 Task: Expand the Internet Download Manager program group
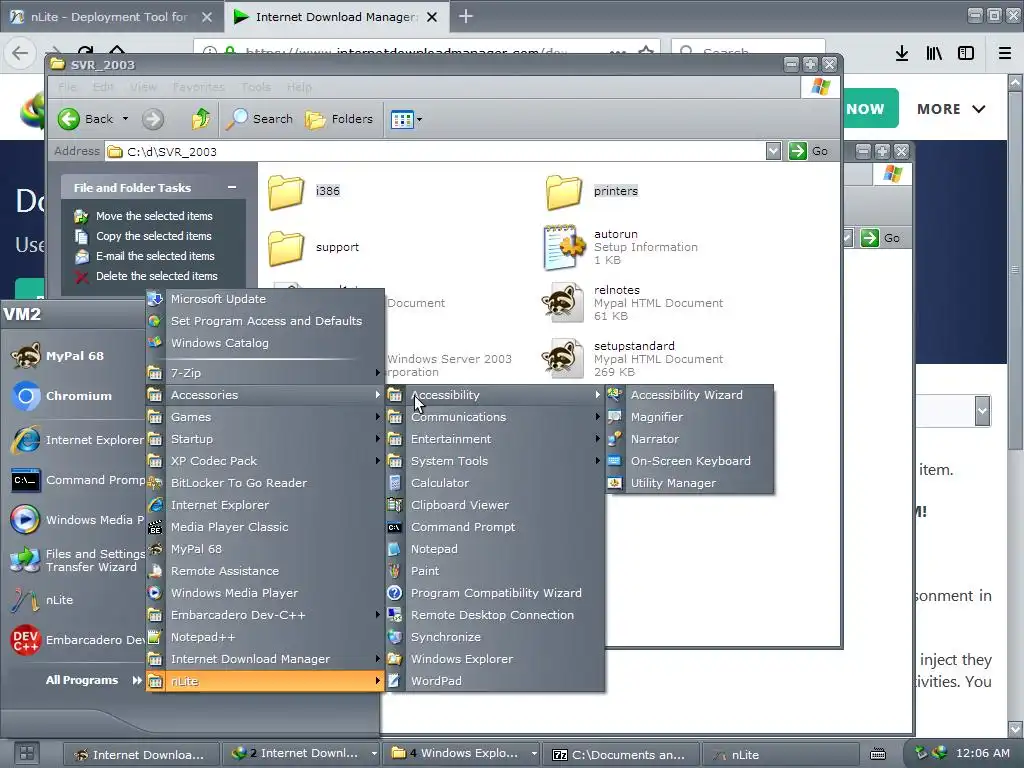[264, 659]
